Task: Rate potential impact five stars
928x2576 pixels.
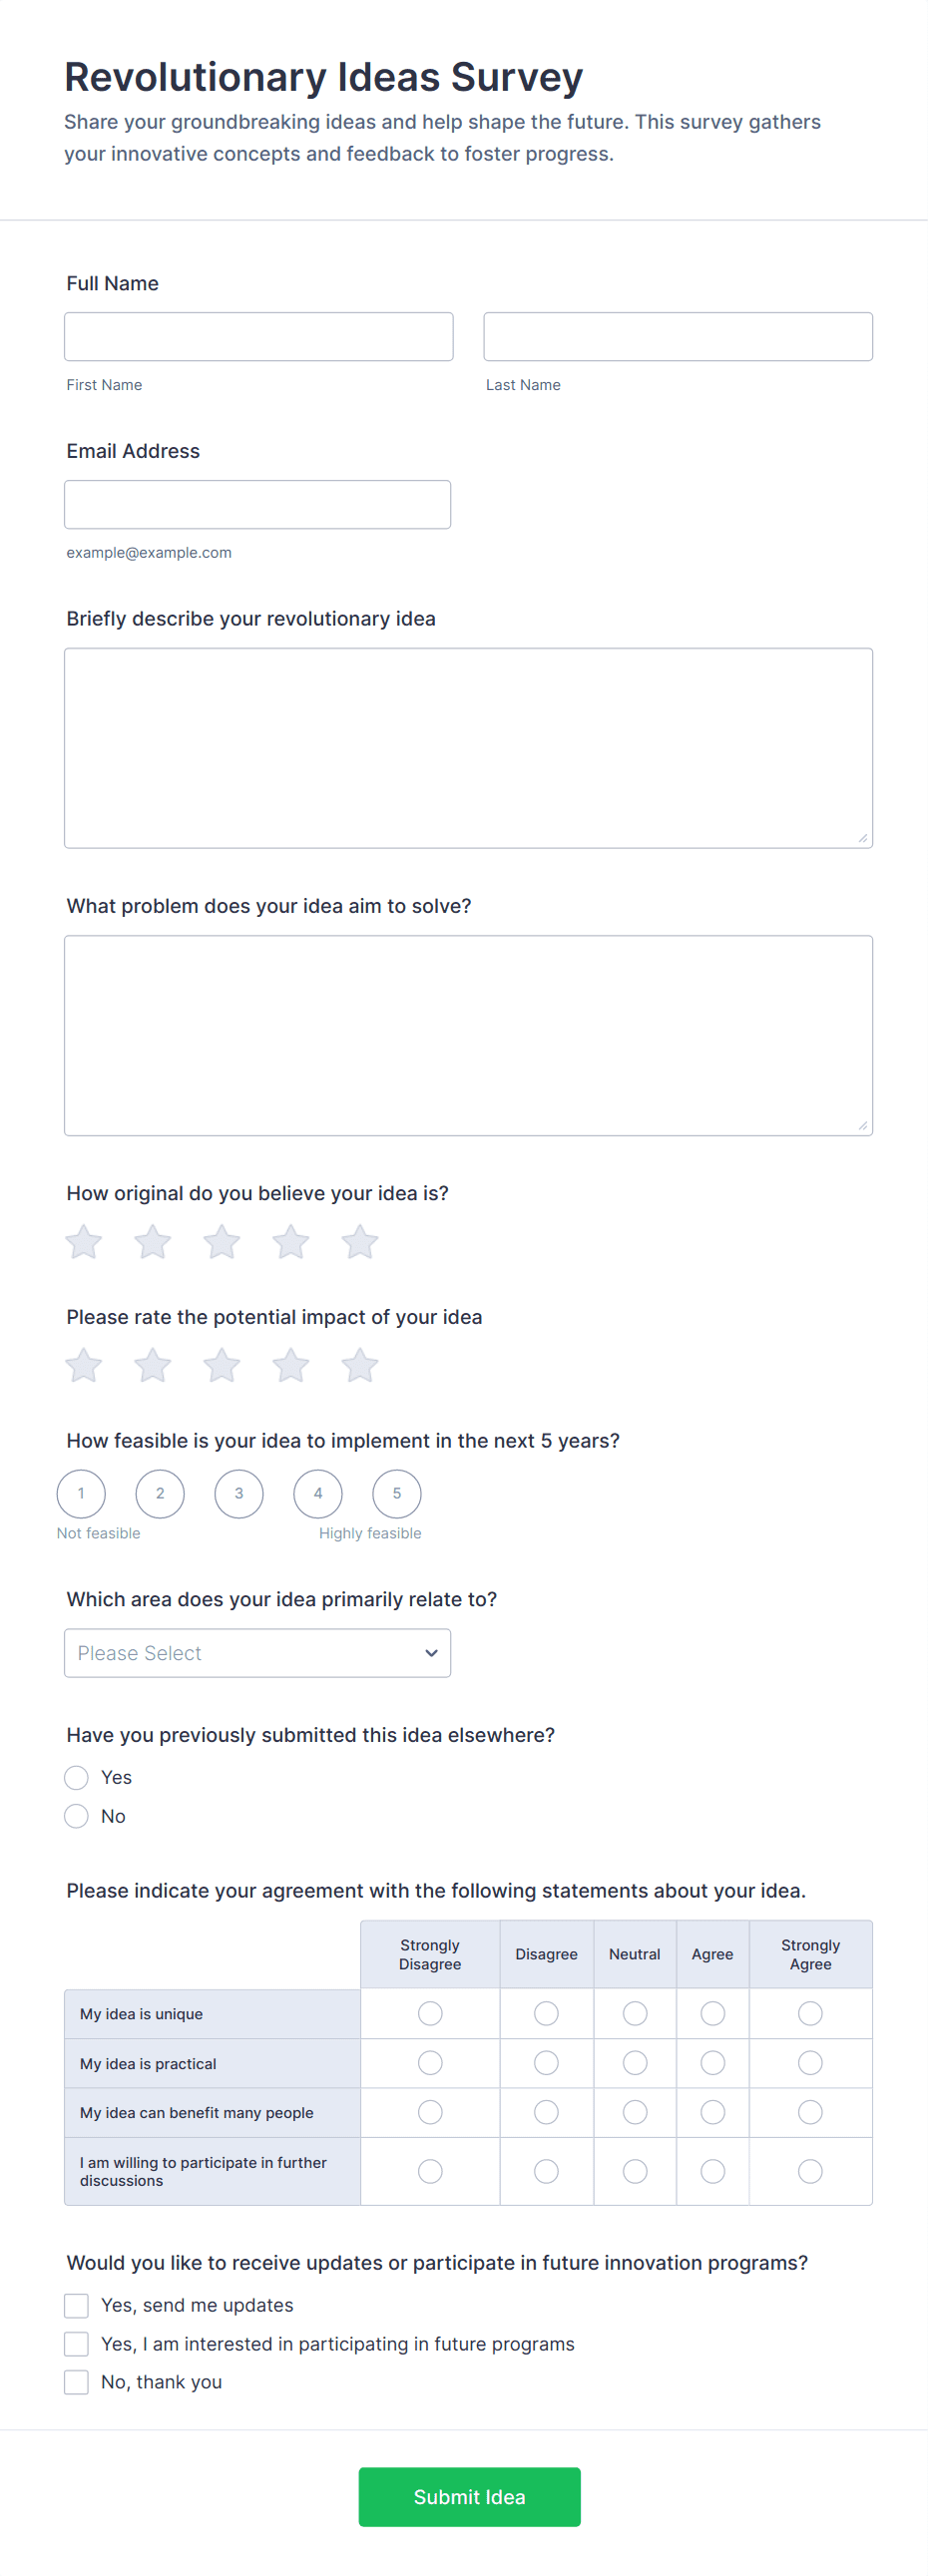Action: tap(360, 1365)
